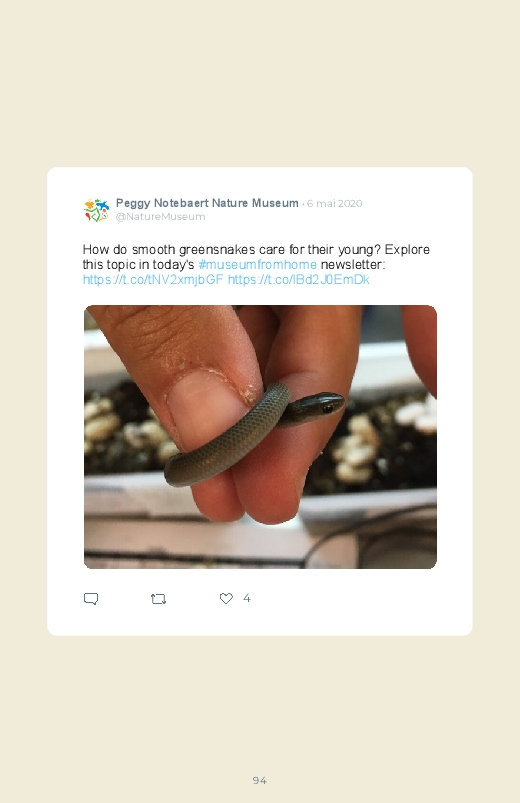Viewport: 520px width, 803px height.
Task: Click the word "newsletter:" in the tweet
Action: (352, 264)
